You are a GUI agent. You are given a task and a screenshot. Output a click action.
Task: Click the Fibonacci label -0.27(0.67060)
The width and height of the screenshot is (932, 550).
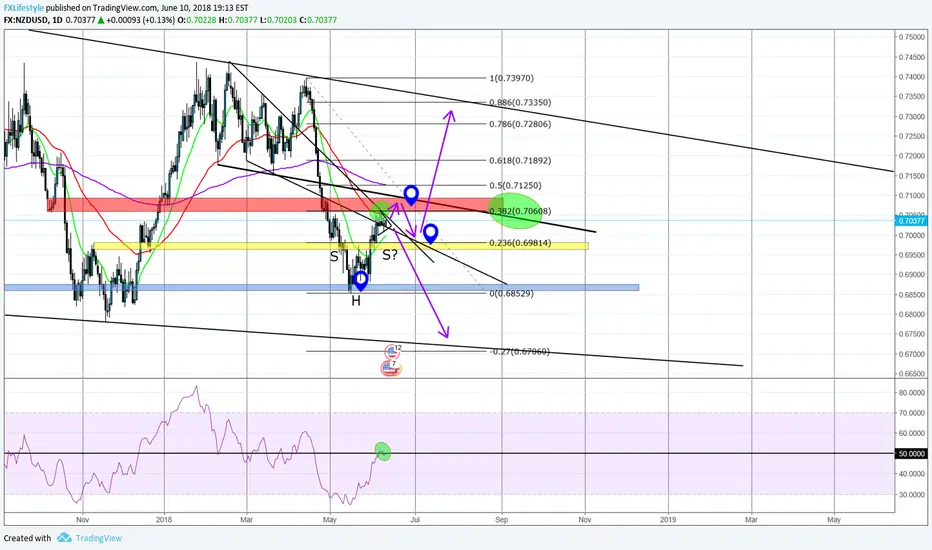coord(520,351)
